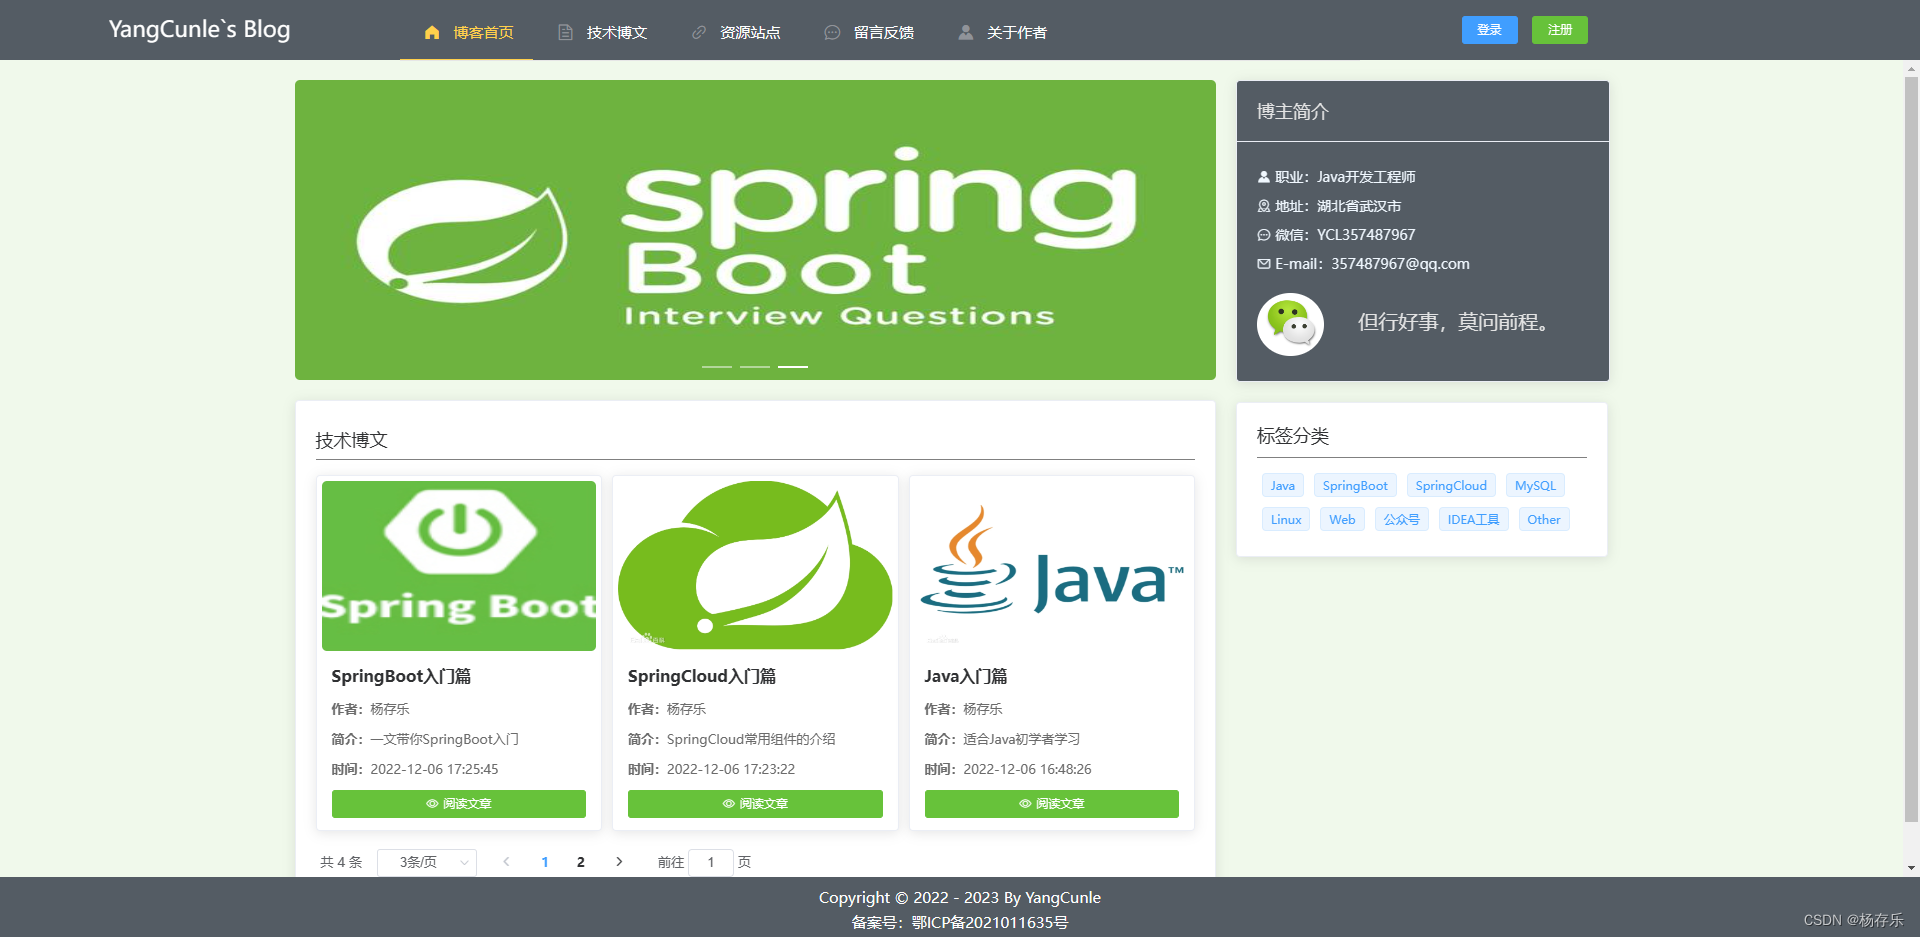Select page 1 in the pagination
The width and height of the screenshot is (1920, 937).
tap(545, 862)
